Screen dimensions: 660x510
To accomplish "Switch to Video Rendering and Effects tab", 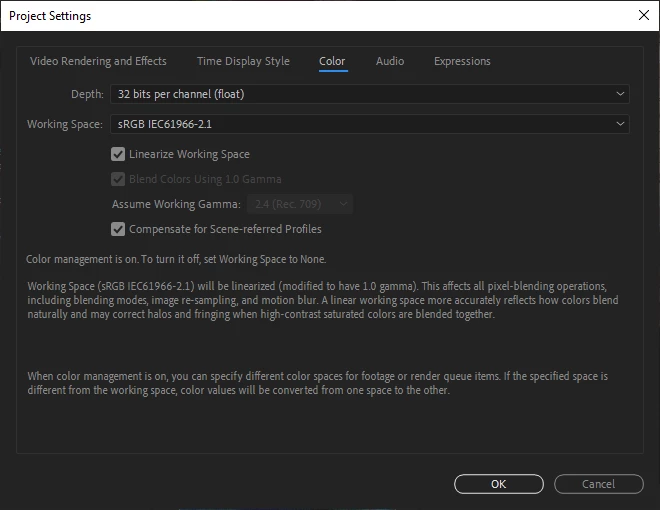I will coord(98,61).
